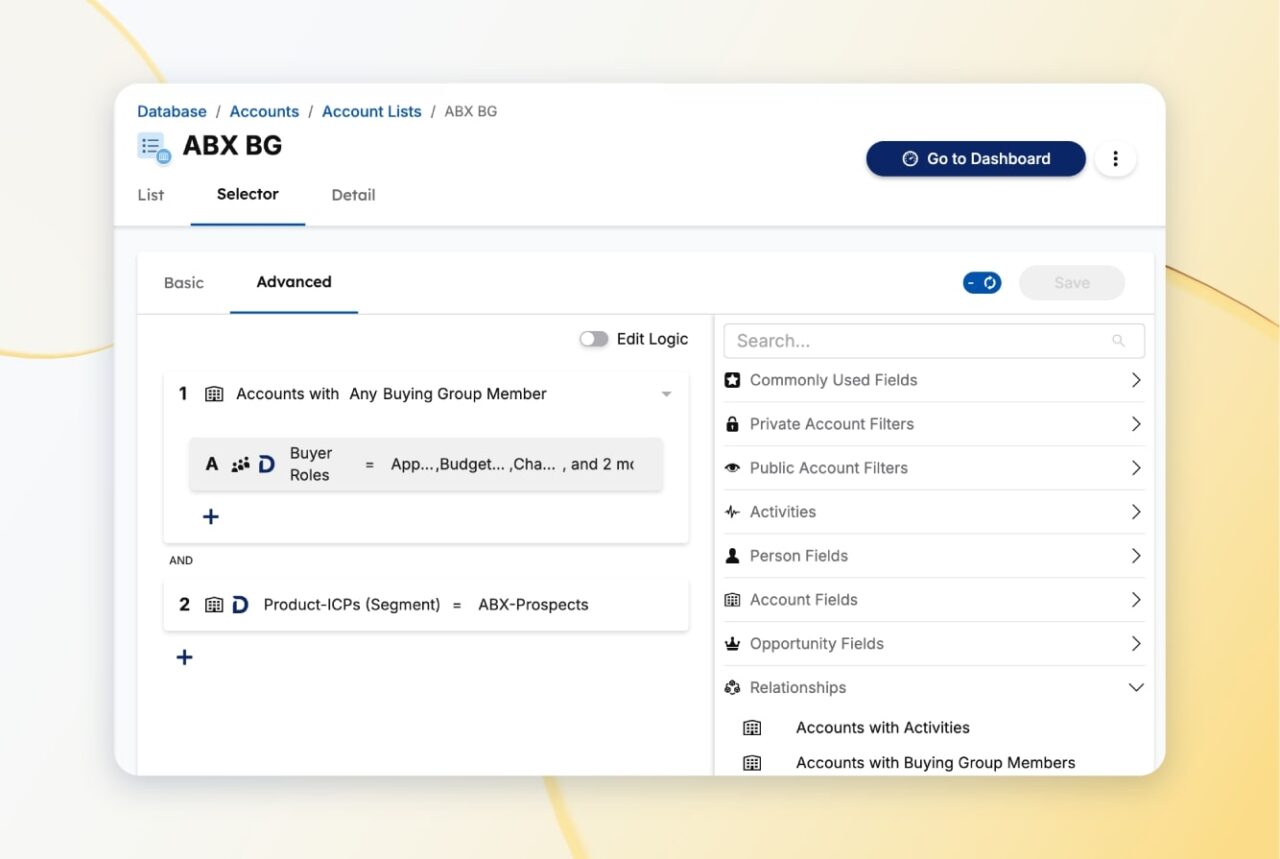Screen dimensions: 1280x859
Task: Click the Public Account Filters eye icon
Action: [732, 468]
